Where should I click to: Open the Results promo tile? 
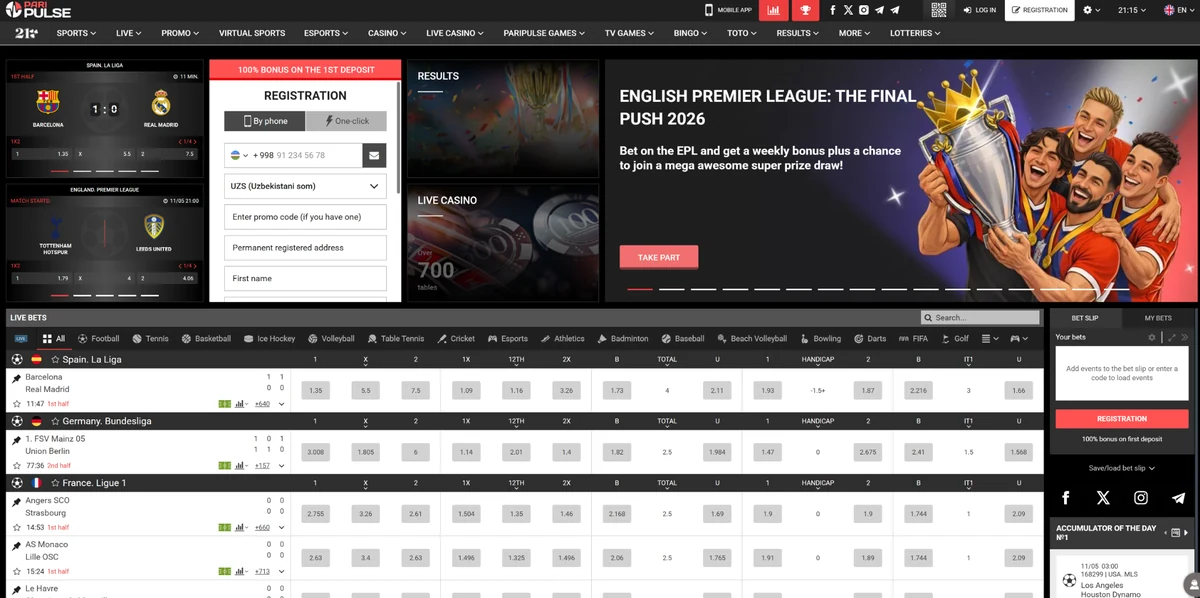pyautogui.click(x=503, y=119)
